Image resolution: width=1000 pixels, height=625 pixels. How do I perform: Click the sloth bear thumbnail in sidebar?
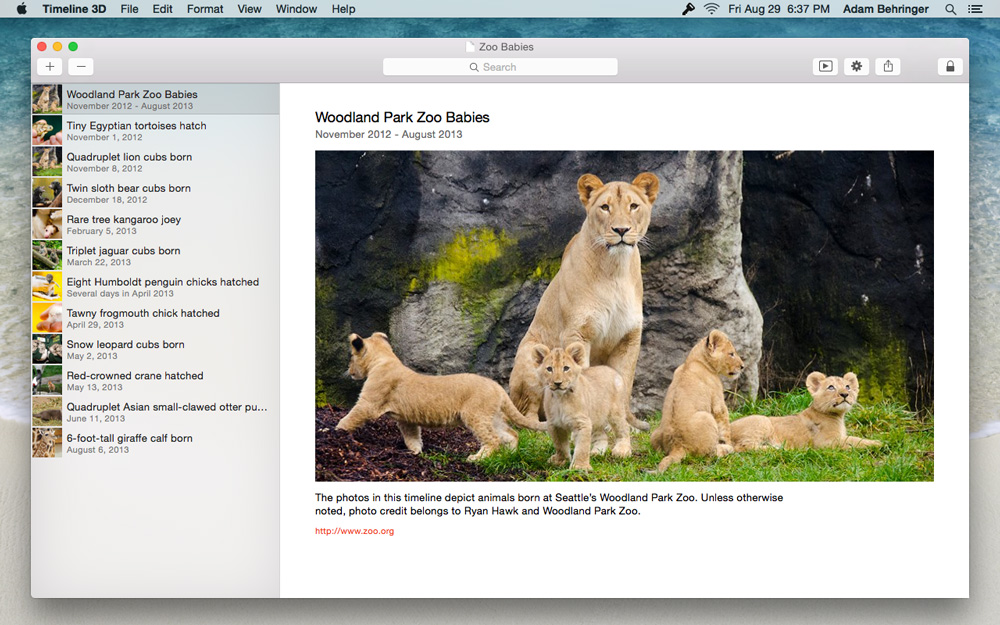tap(47, 193)
